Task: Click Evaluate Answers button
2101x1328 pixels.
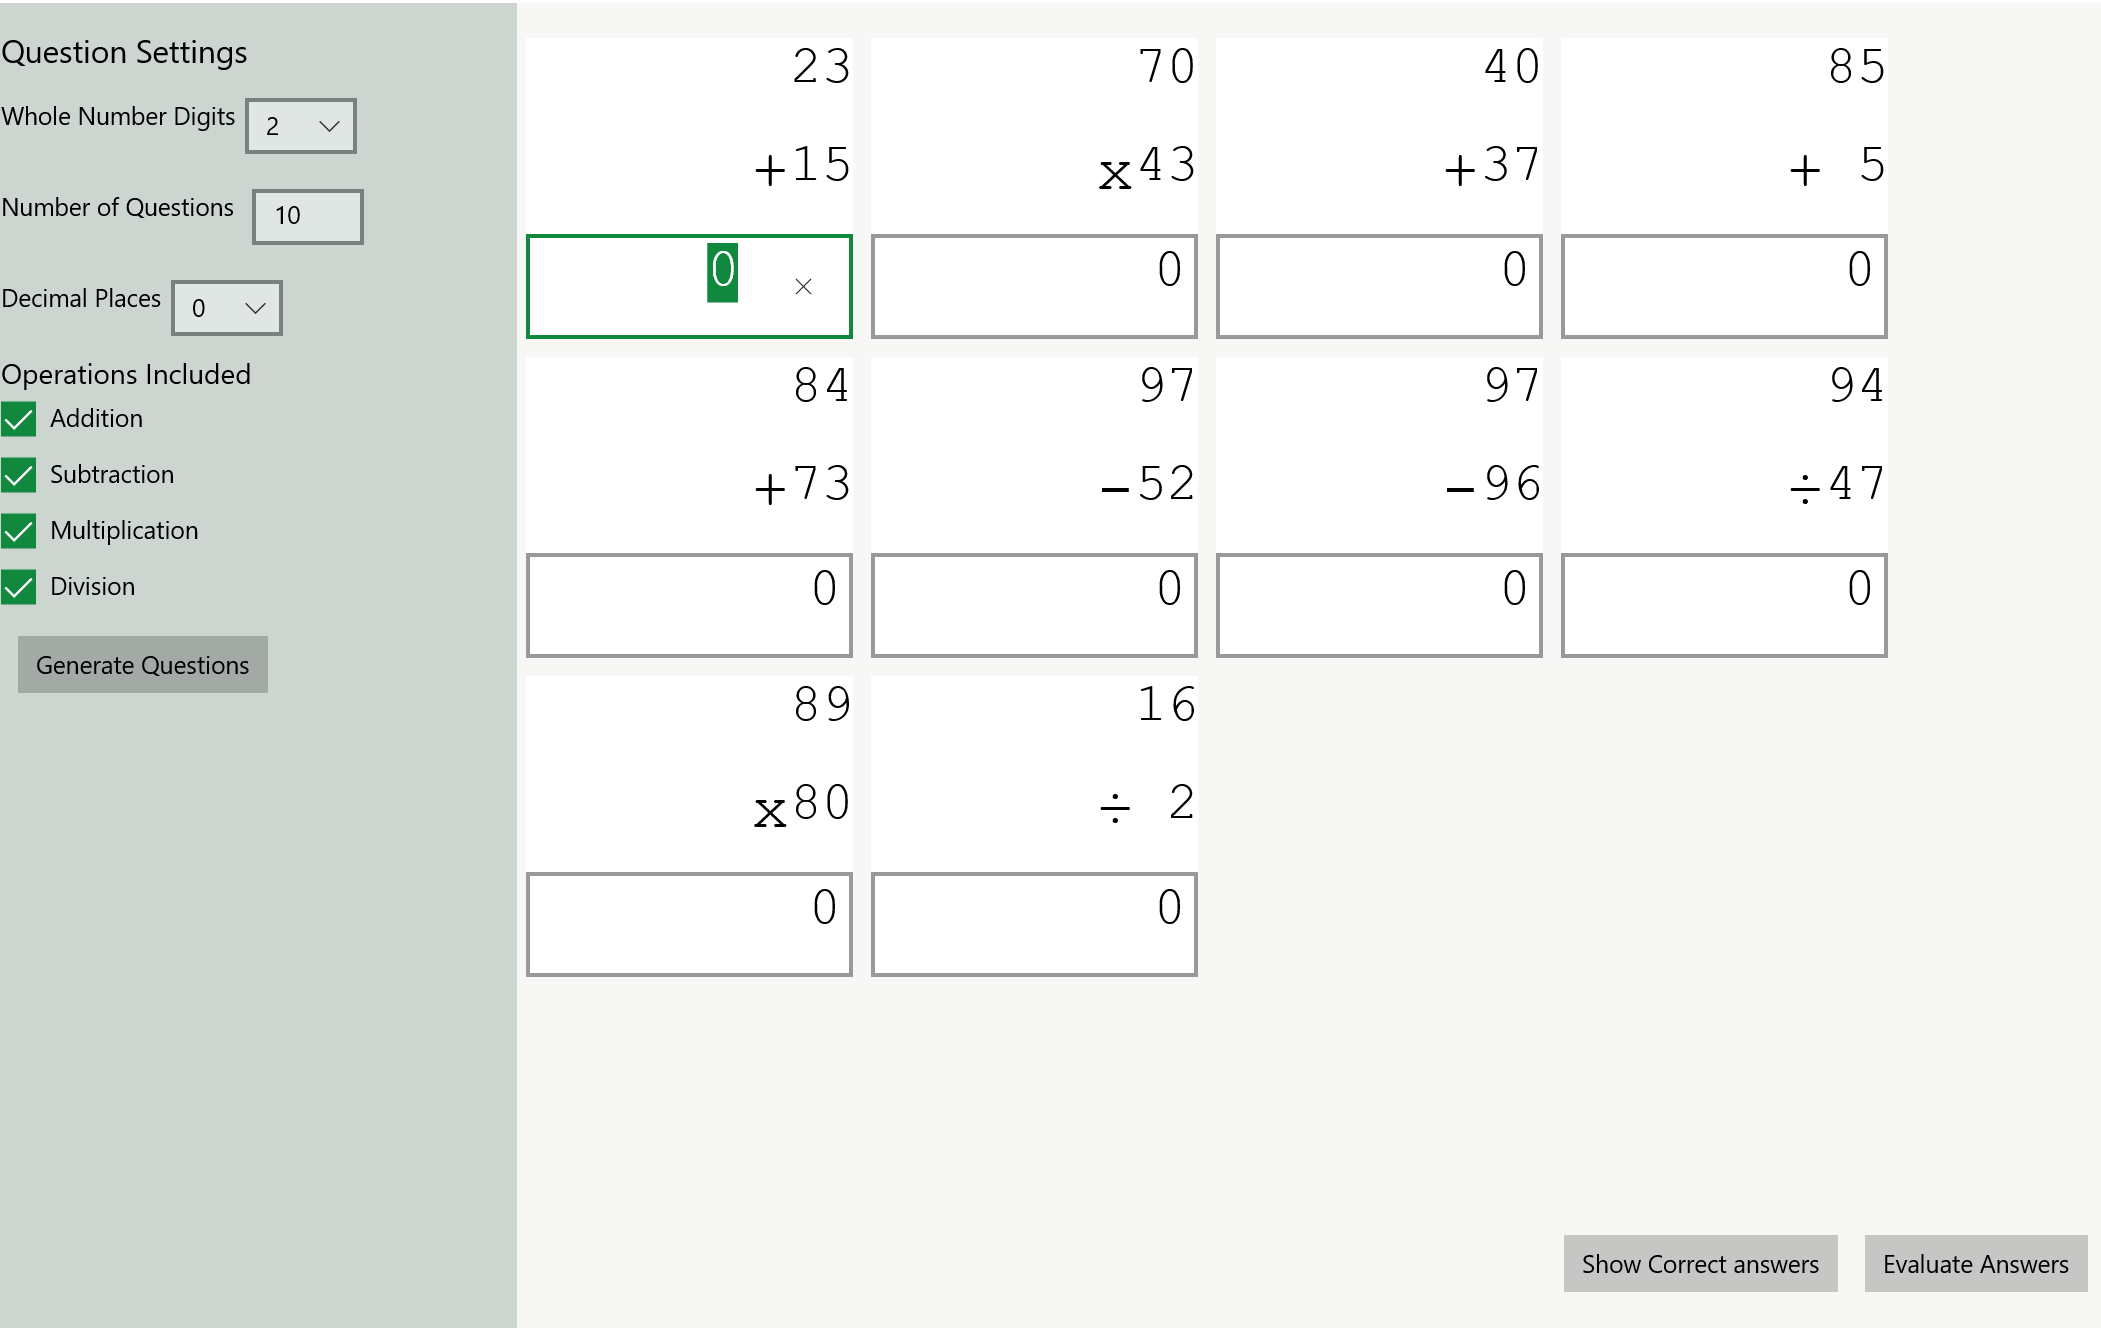Action: click(1976, 1264)
